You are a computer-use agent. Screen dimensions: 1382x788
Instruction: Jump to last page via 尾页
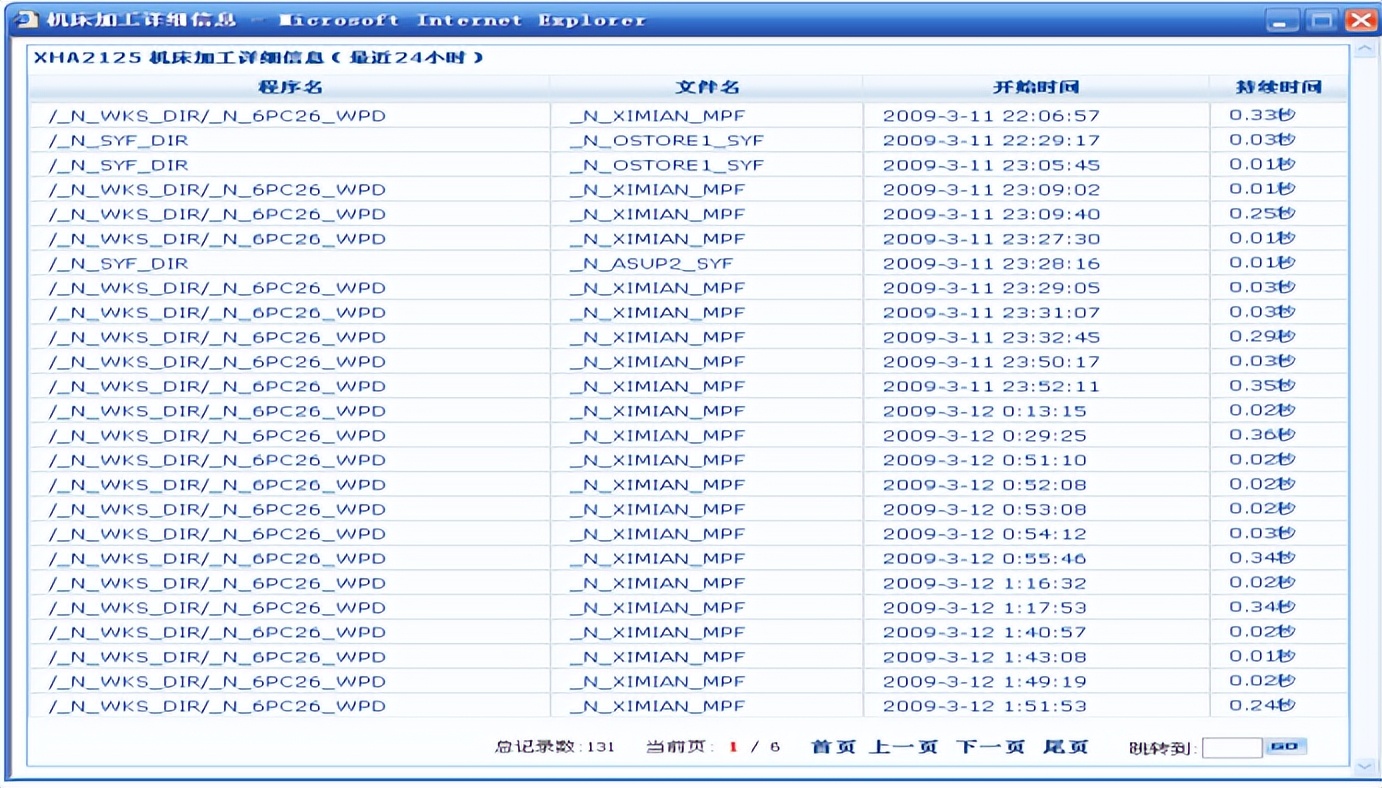(1065, 747)
